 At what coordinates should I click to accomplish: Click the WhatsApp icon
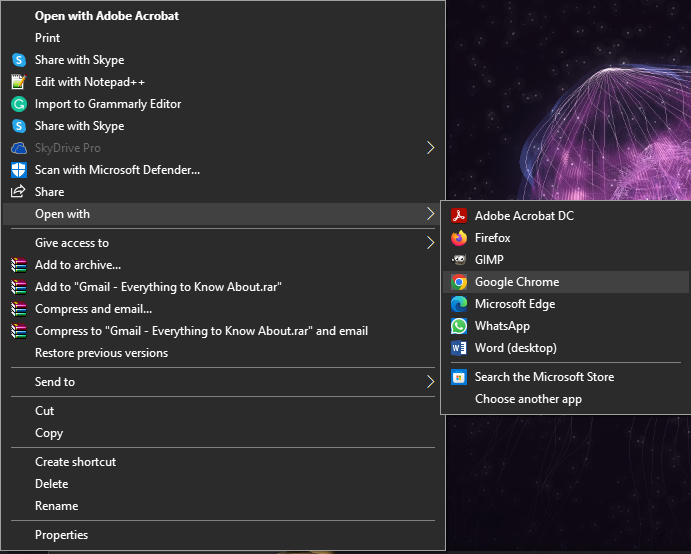pyautogui.click(x=459, y=326)
